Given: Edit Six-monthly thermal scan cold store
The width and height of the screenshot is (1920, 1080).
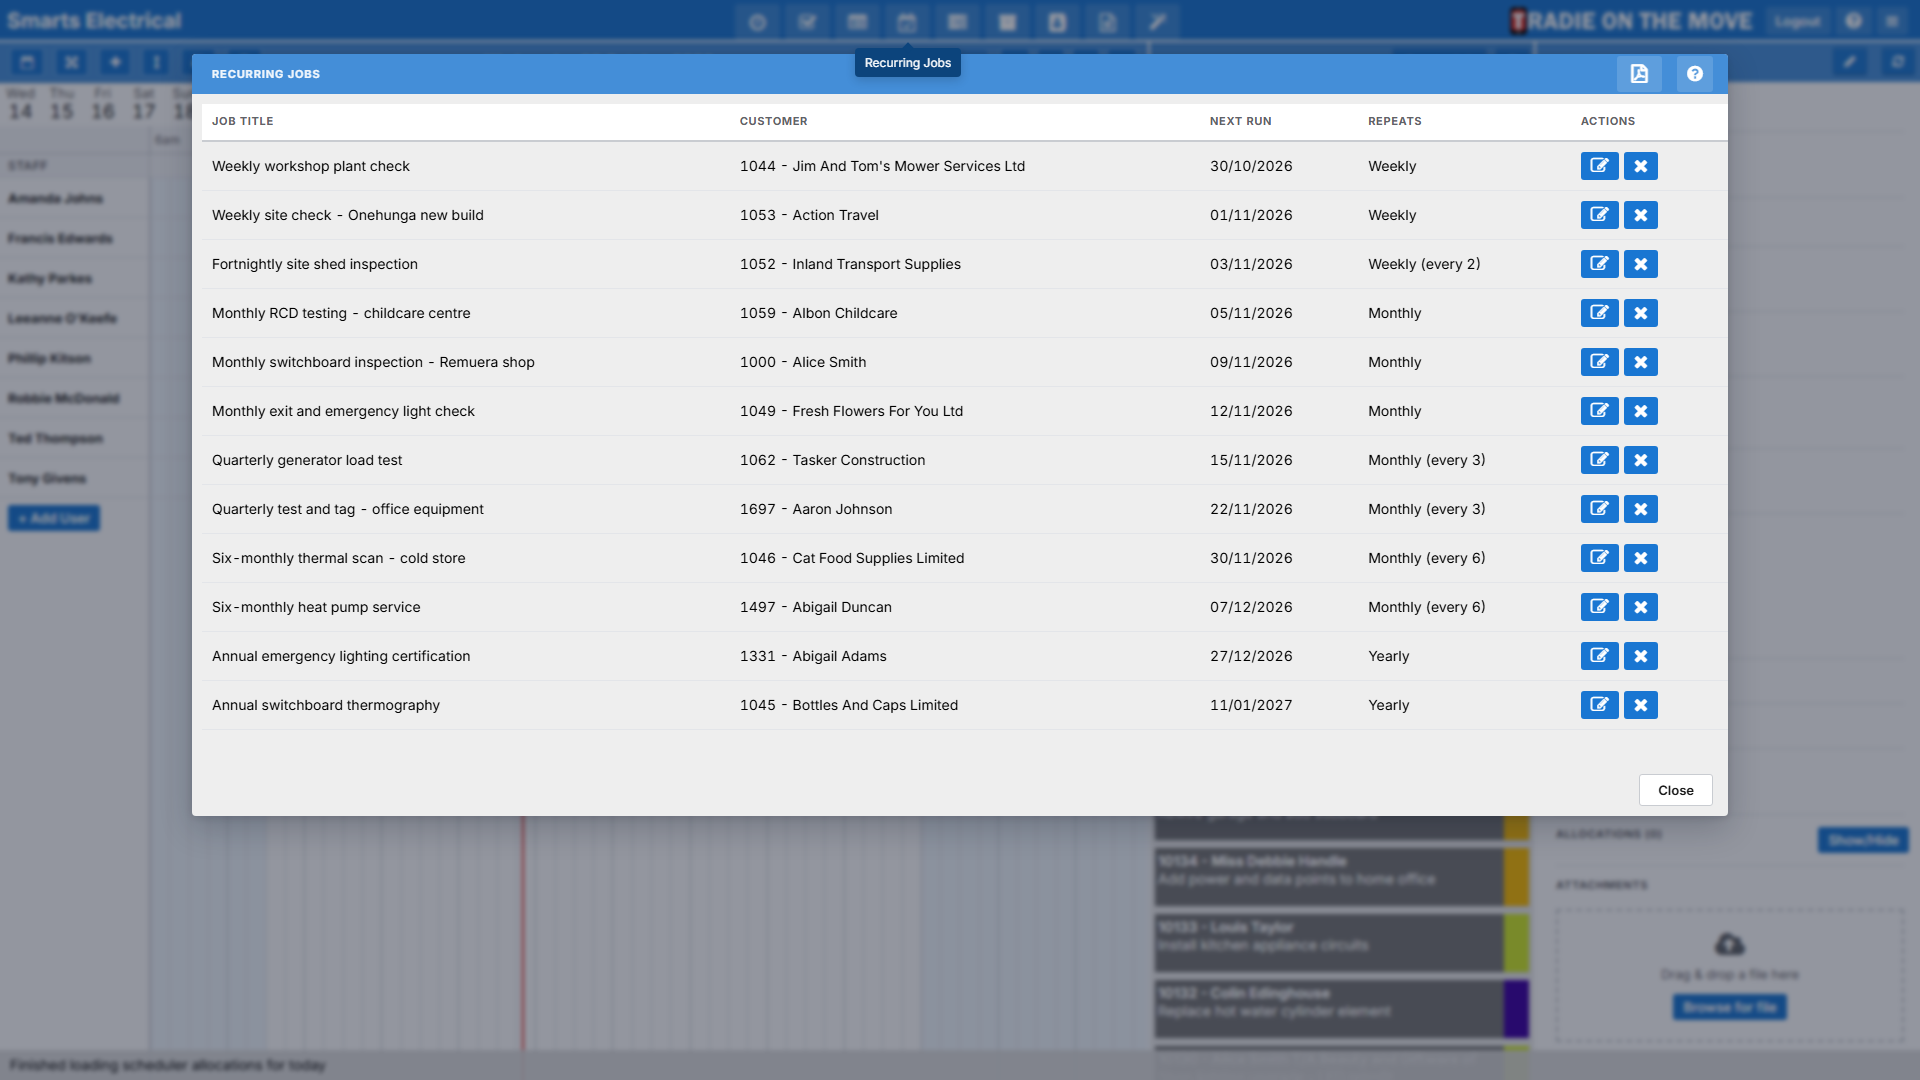Looking at the screenshot, I should (1600, 558).
